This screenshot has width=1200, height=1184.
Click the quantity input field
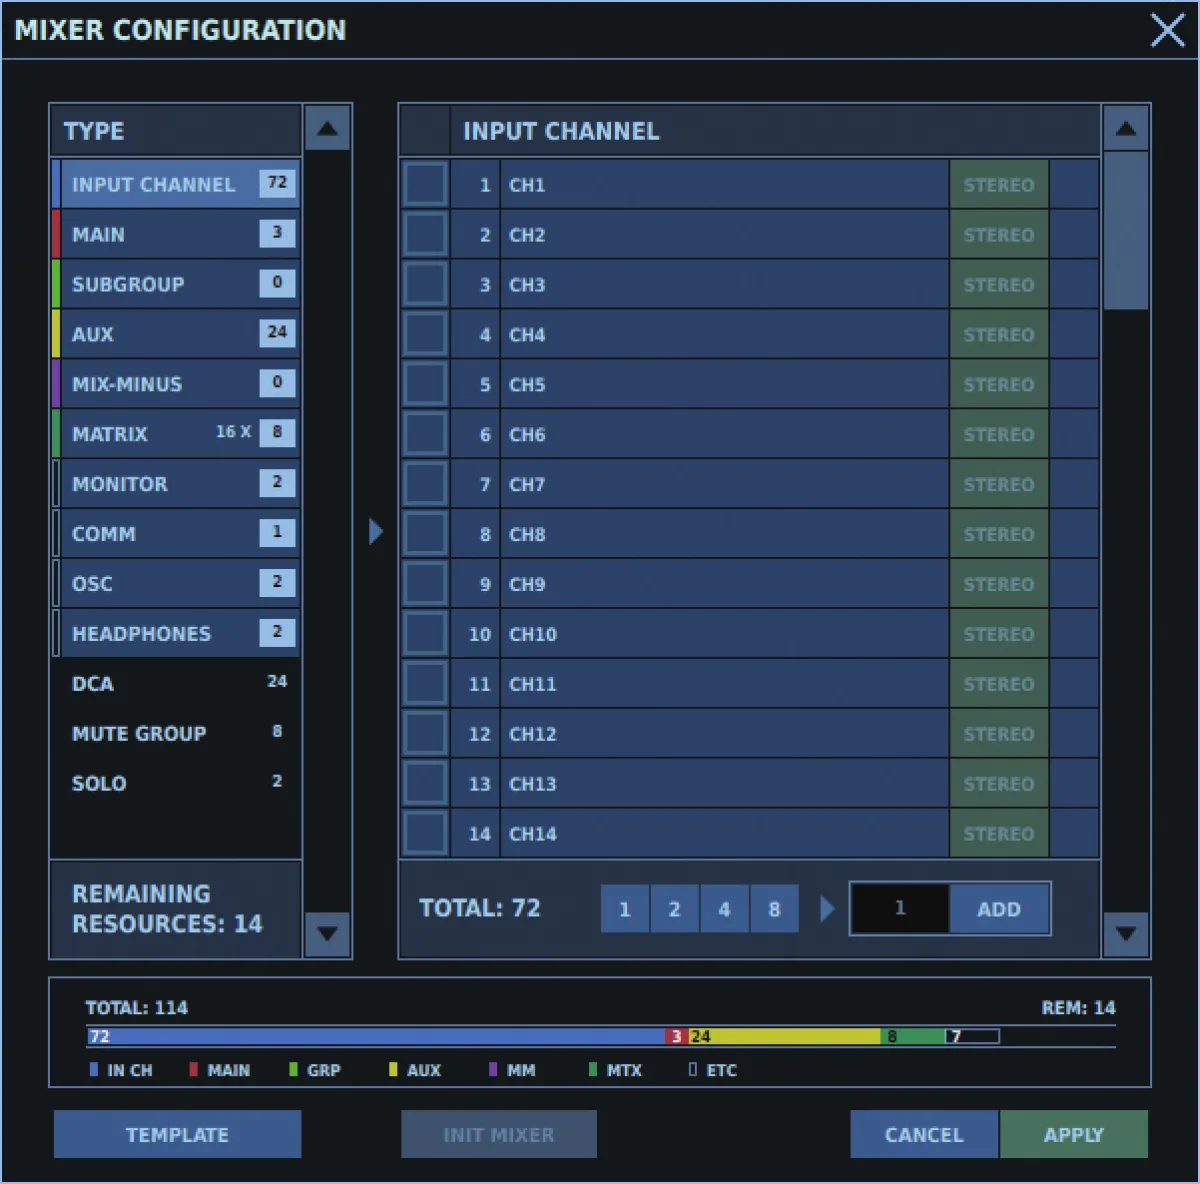coord(900,909)
